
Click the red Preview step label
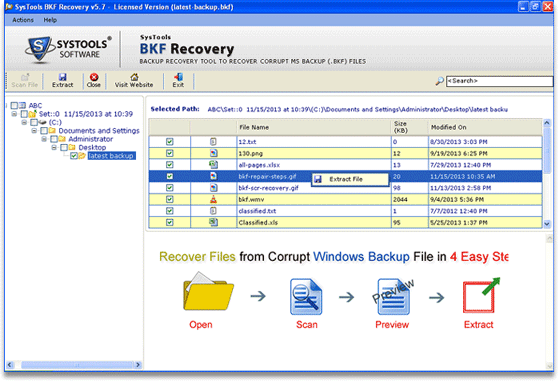(x=392, y=324)
